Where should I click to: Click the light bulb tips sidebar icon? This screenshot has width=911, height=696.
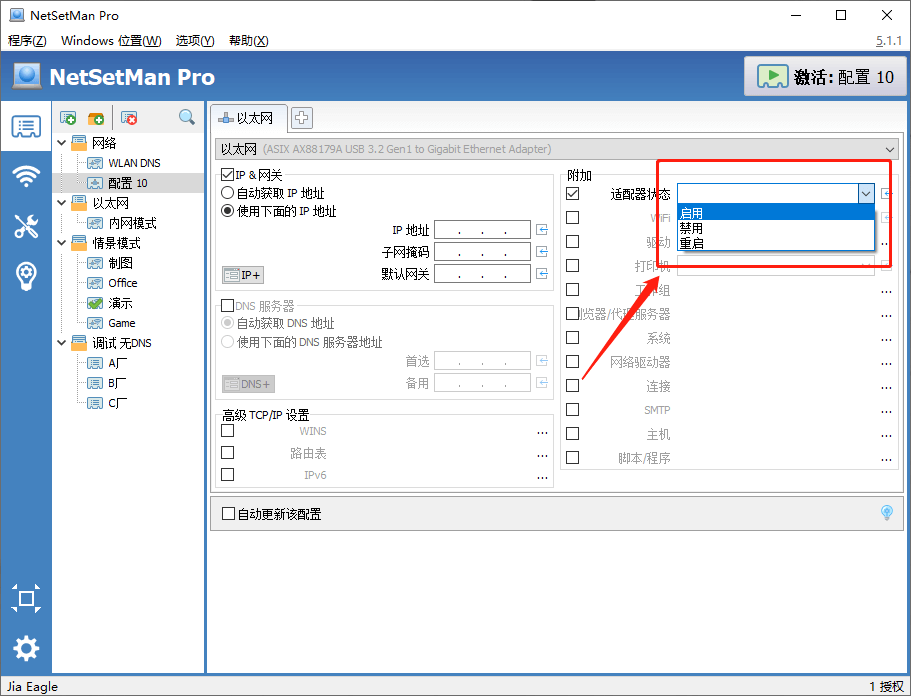26,275
